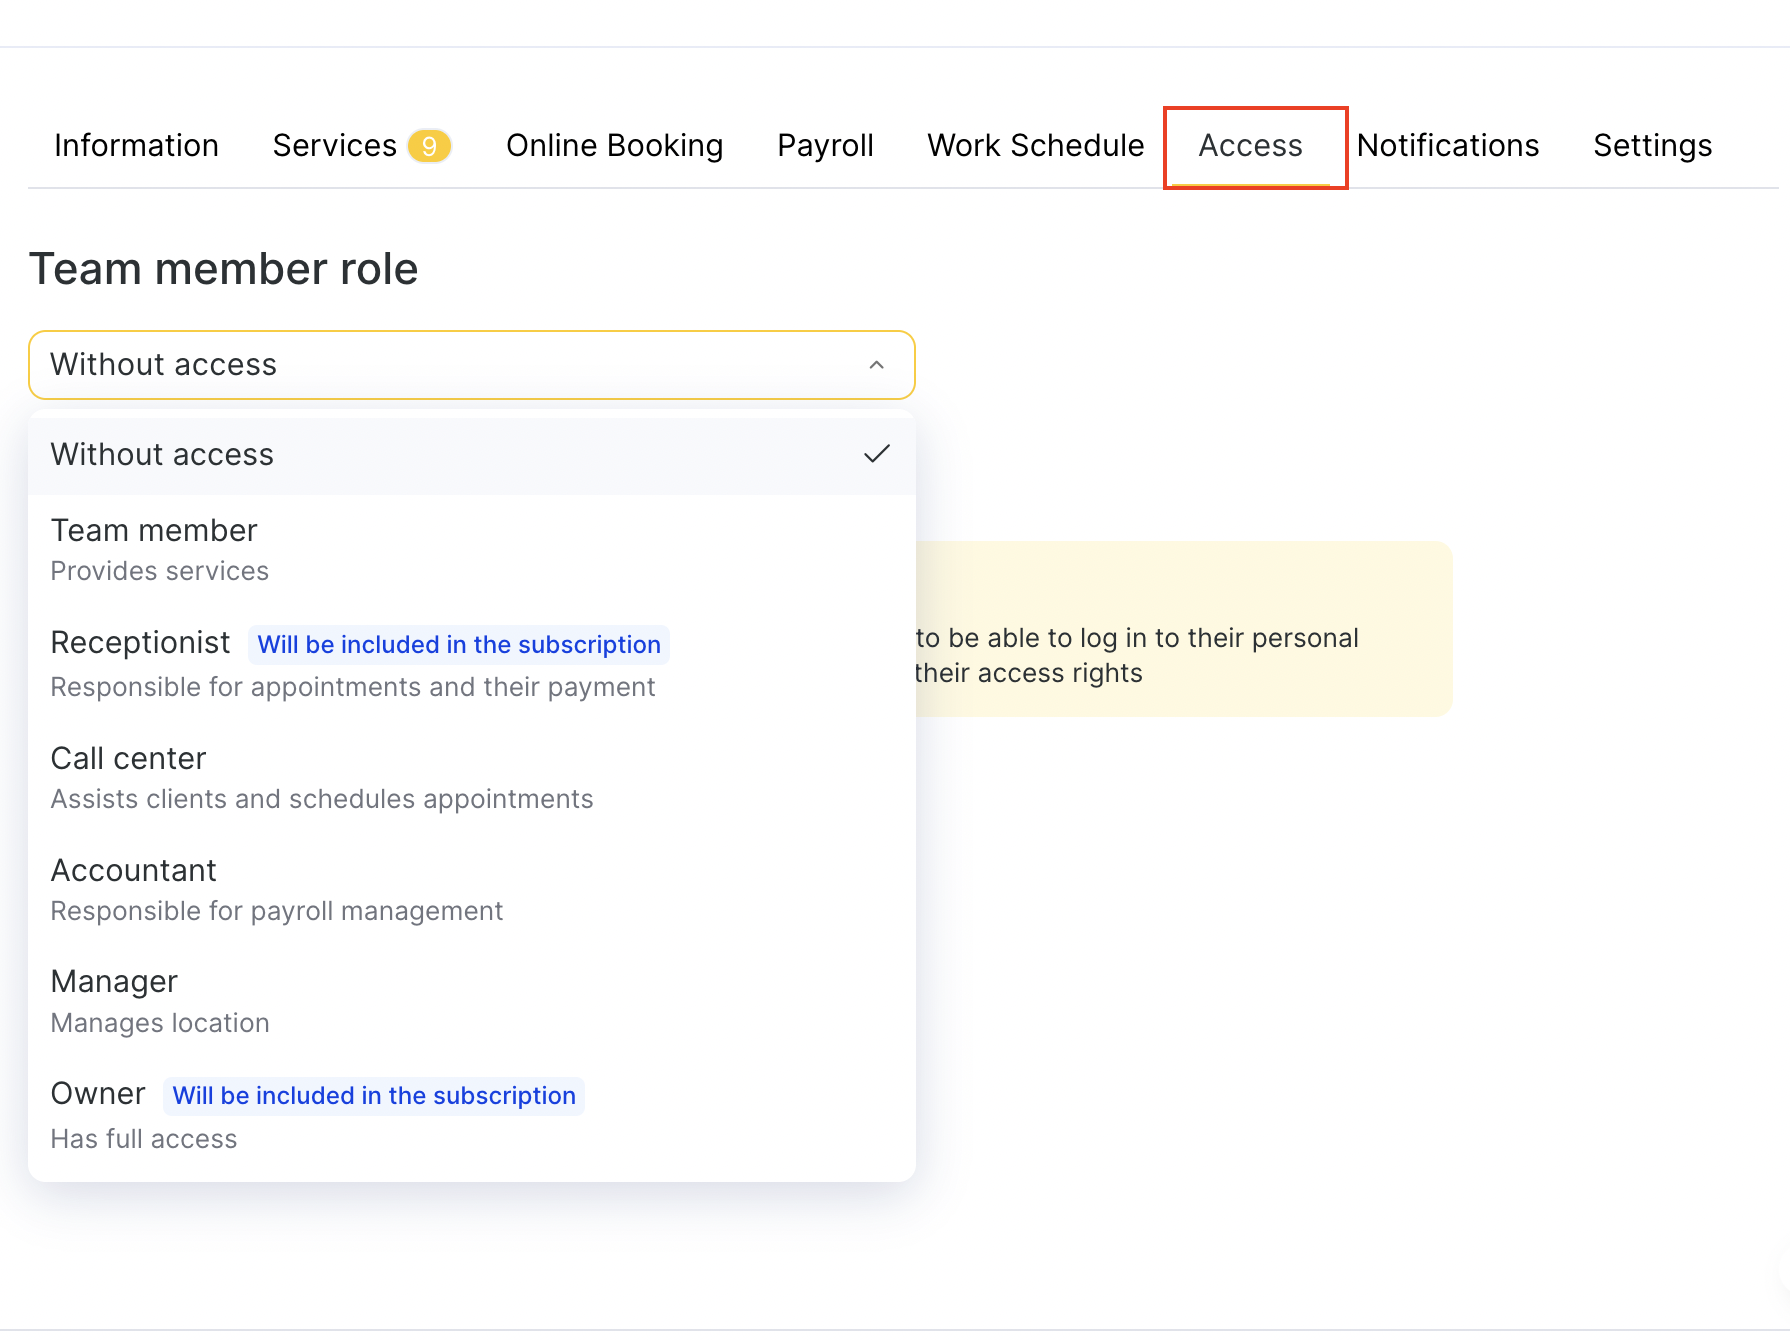Switch to the Notifications tab
Viewport: 1790px width, 1340px height.
(x=1447, y=146)
